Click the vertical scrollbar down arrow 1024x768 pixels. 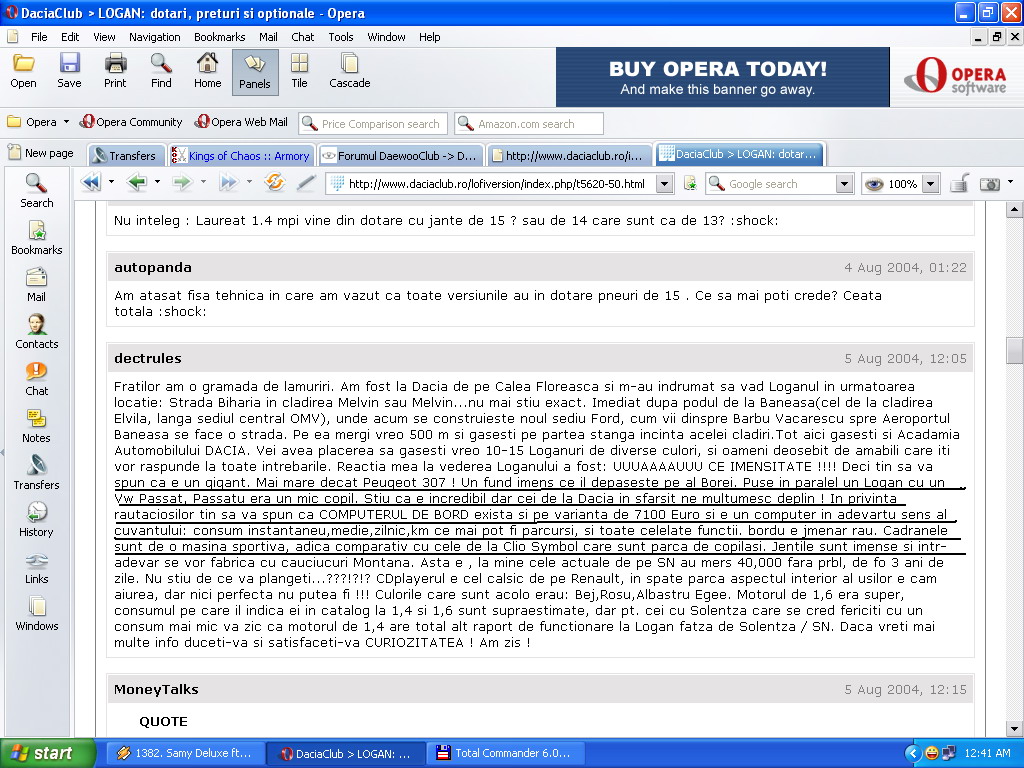pos(1015,728)
